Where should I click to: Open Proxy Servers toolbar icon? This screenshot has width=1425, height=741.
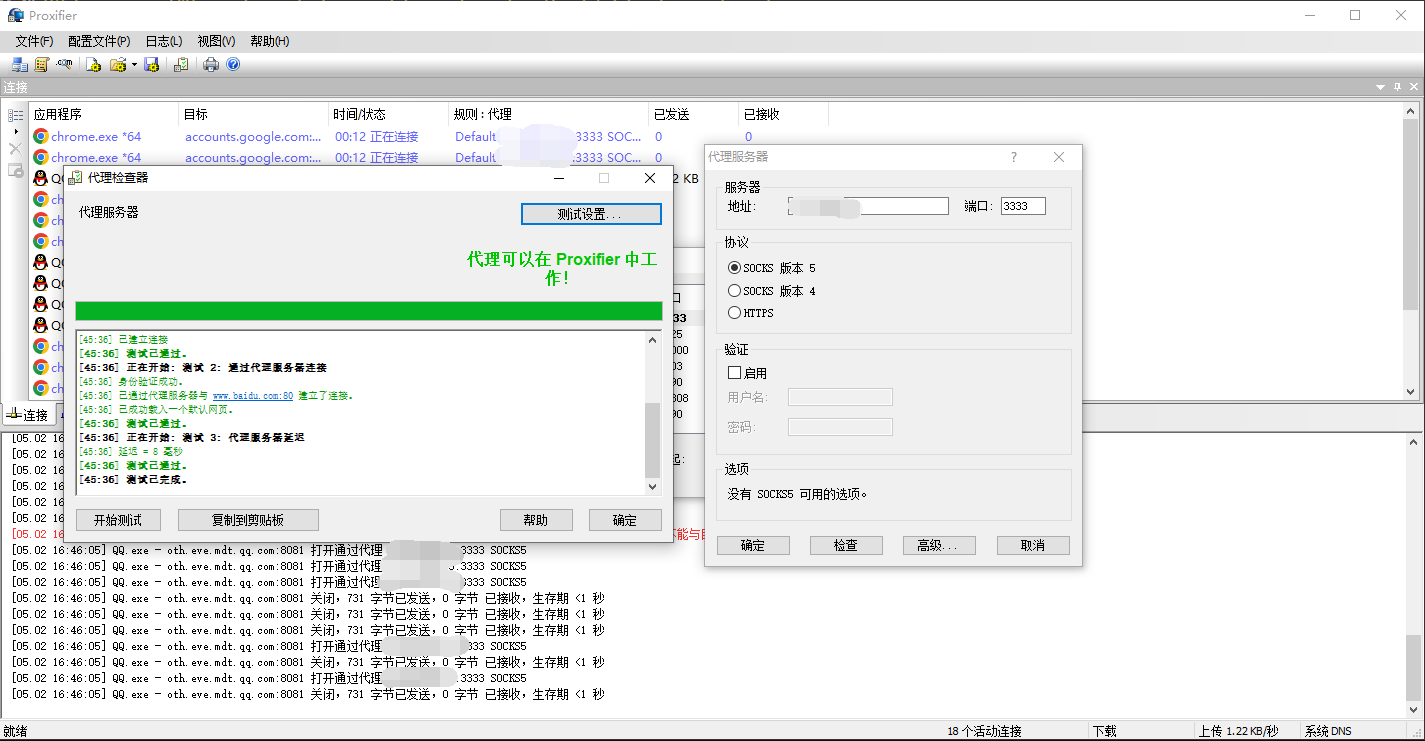(x=19, y=64)
